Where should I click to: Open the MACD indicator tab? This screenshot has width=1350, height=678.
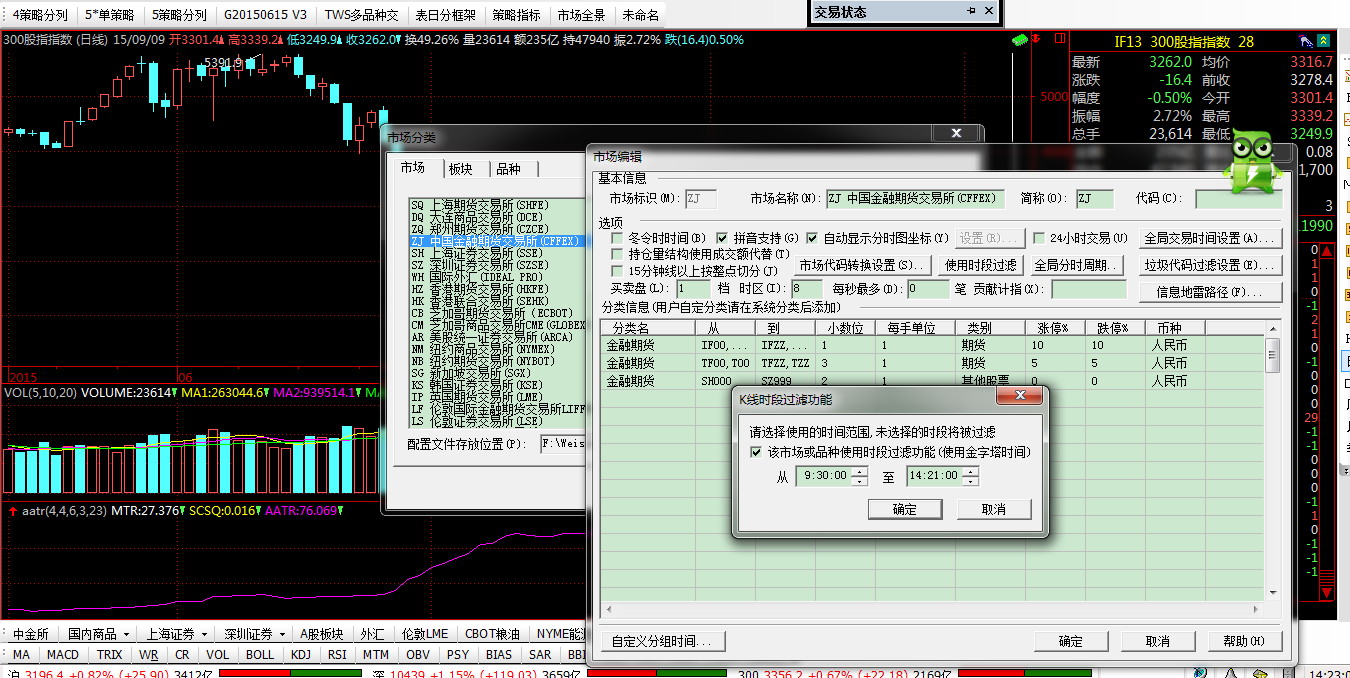62,655
